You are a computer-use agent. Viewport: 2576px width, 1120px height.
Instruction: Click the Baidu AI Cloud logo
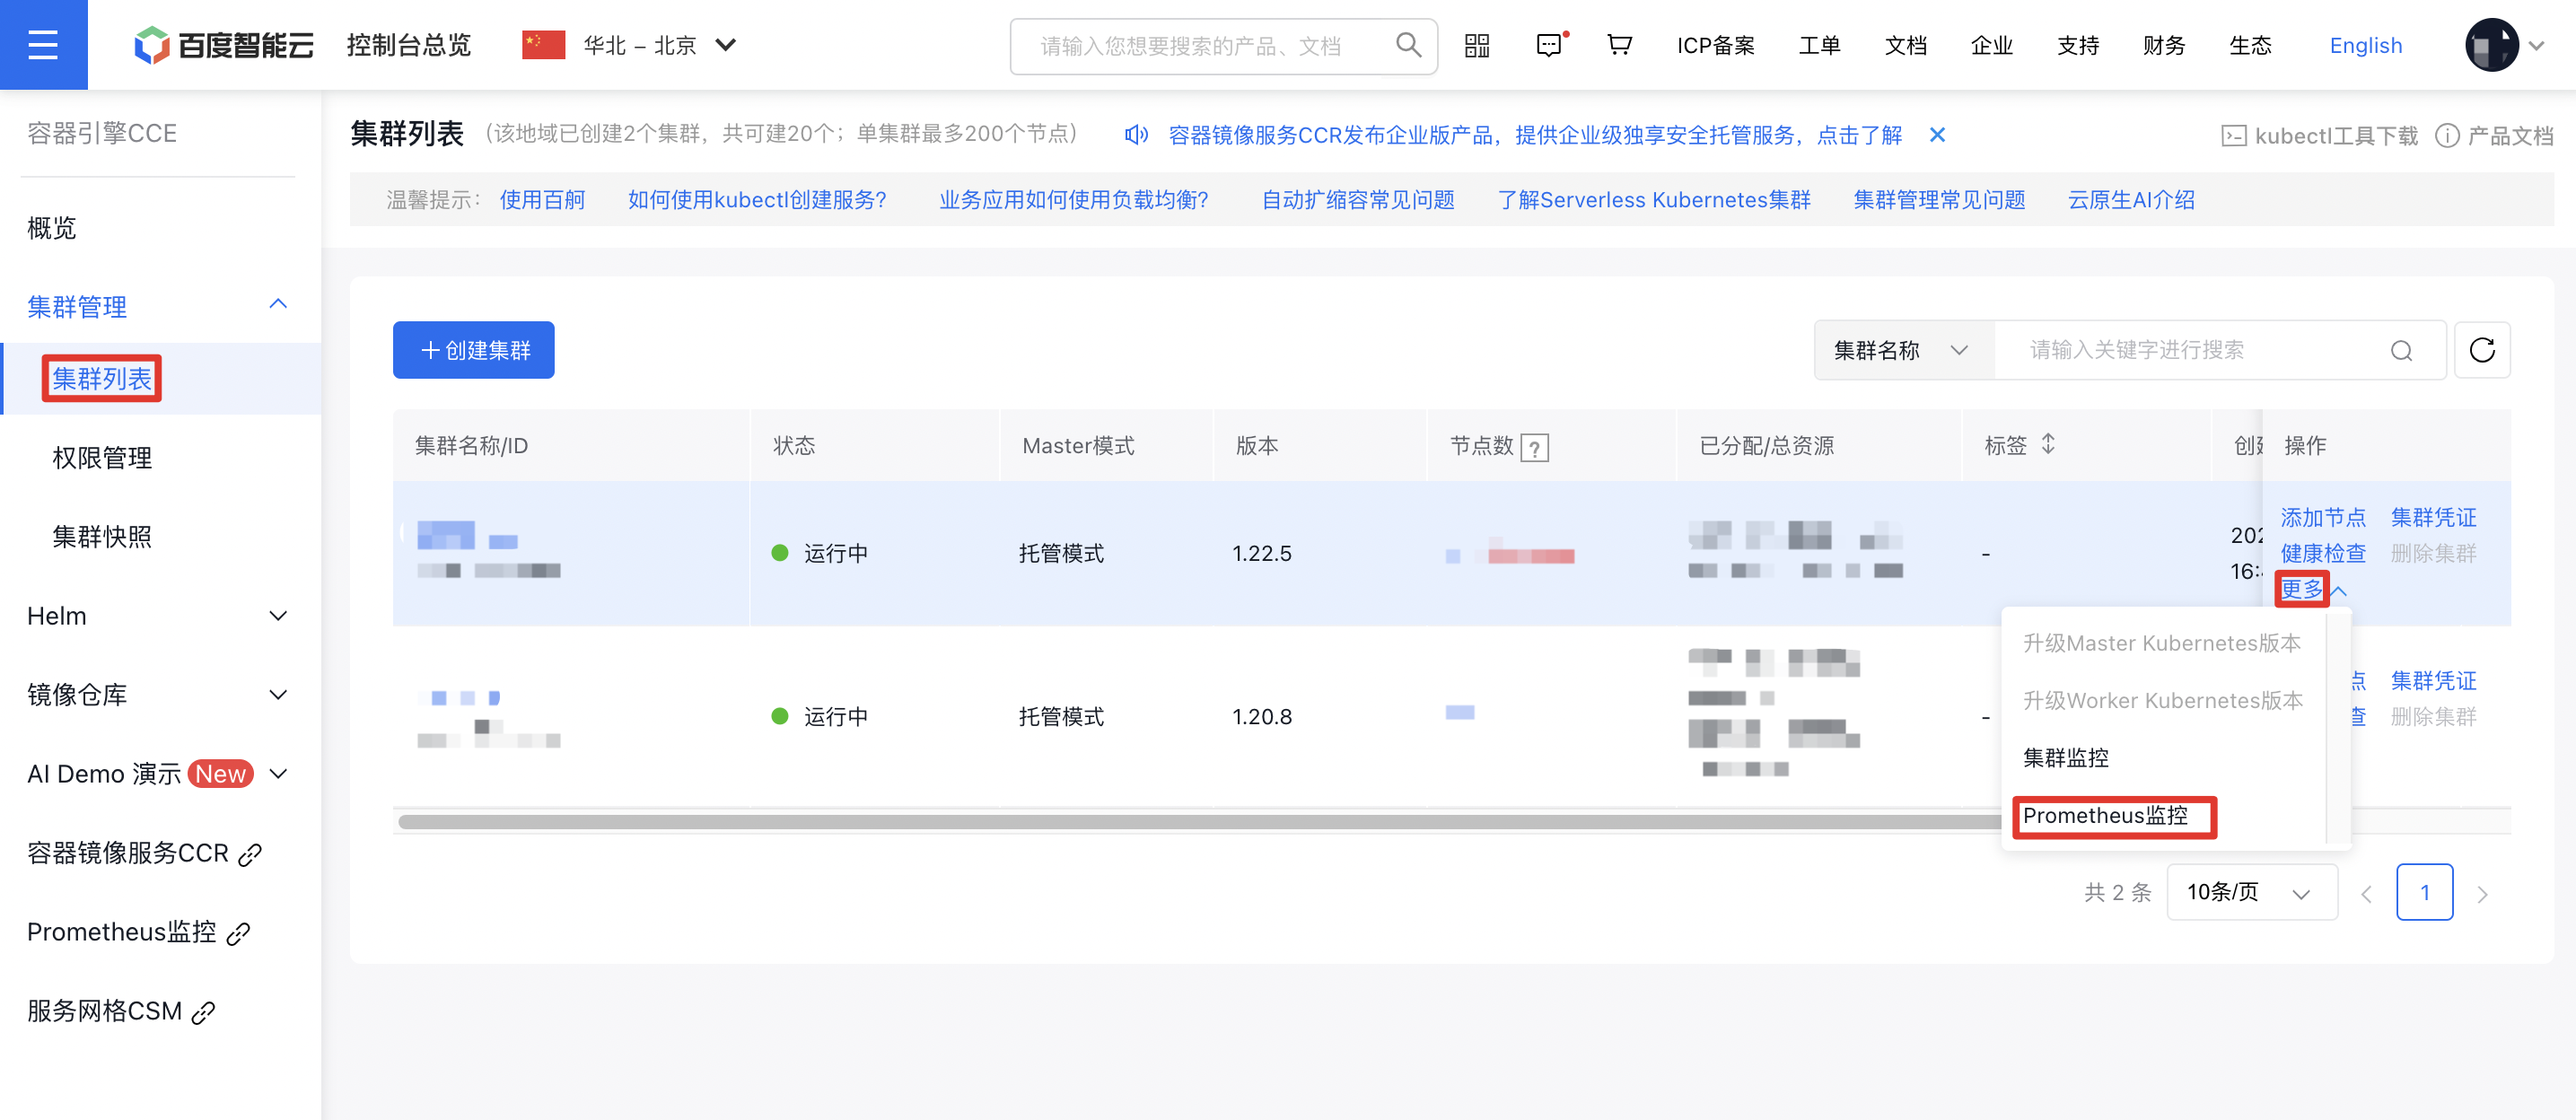click(x=224, y=45)
